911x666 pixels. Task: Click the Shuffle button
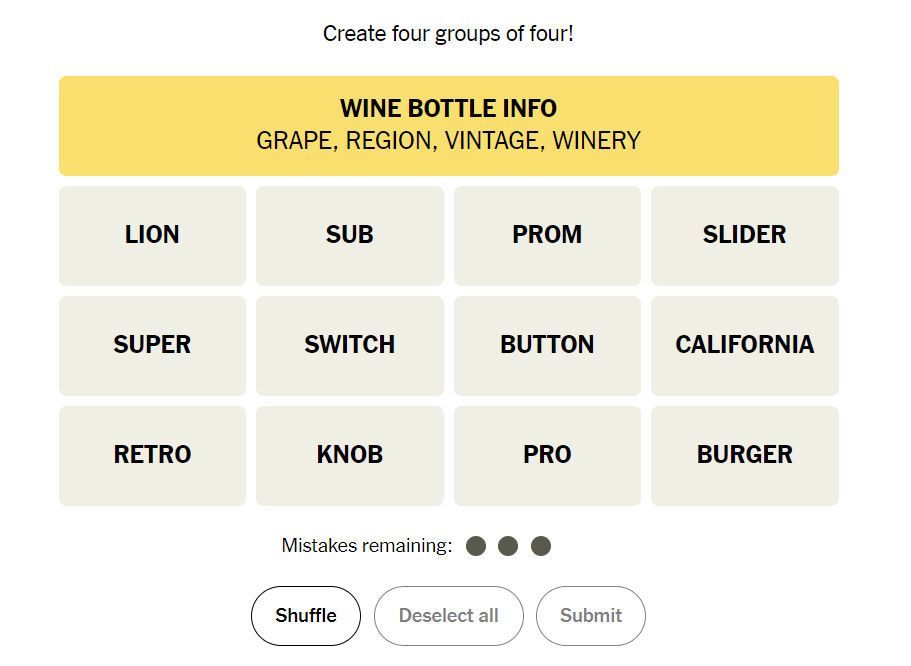tap(305, 615)
